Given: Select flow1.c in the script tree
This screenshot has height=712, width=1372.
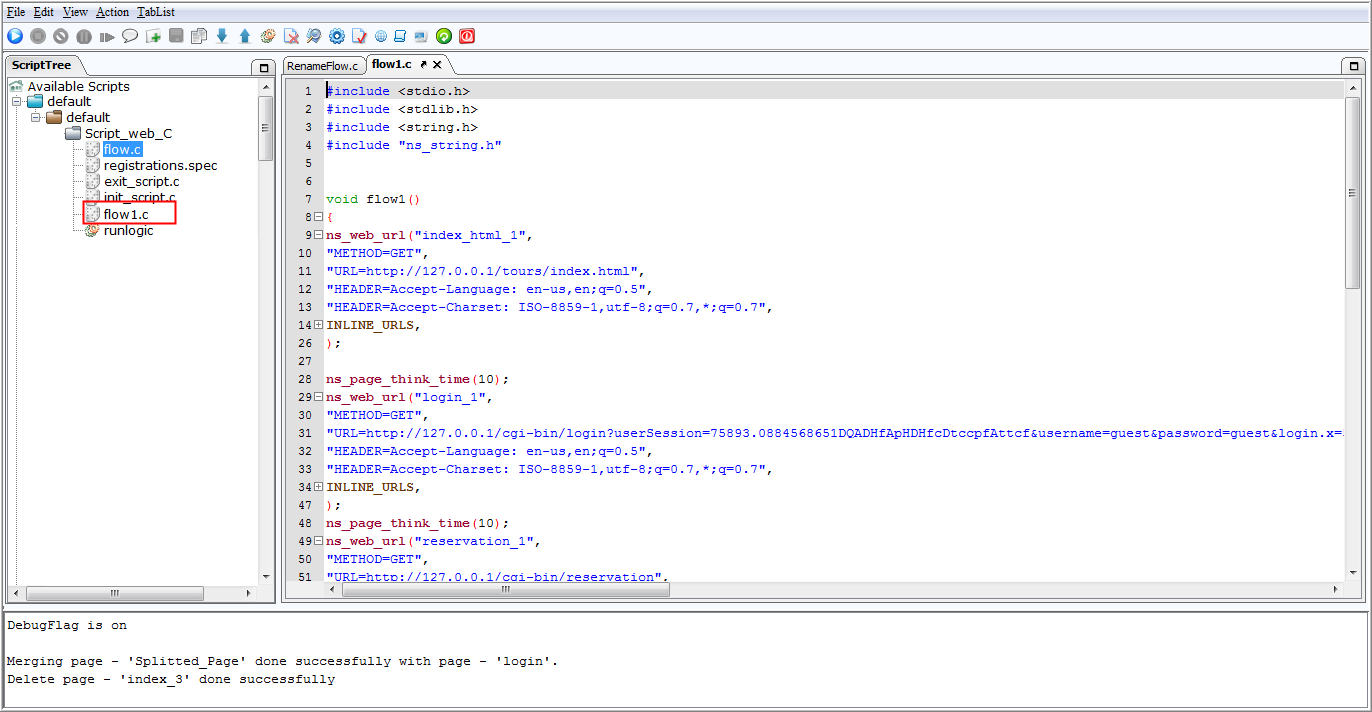Looking at the screenshot, I should 126,214.
